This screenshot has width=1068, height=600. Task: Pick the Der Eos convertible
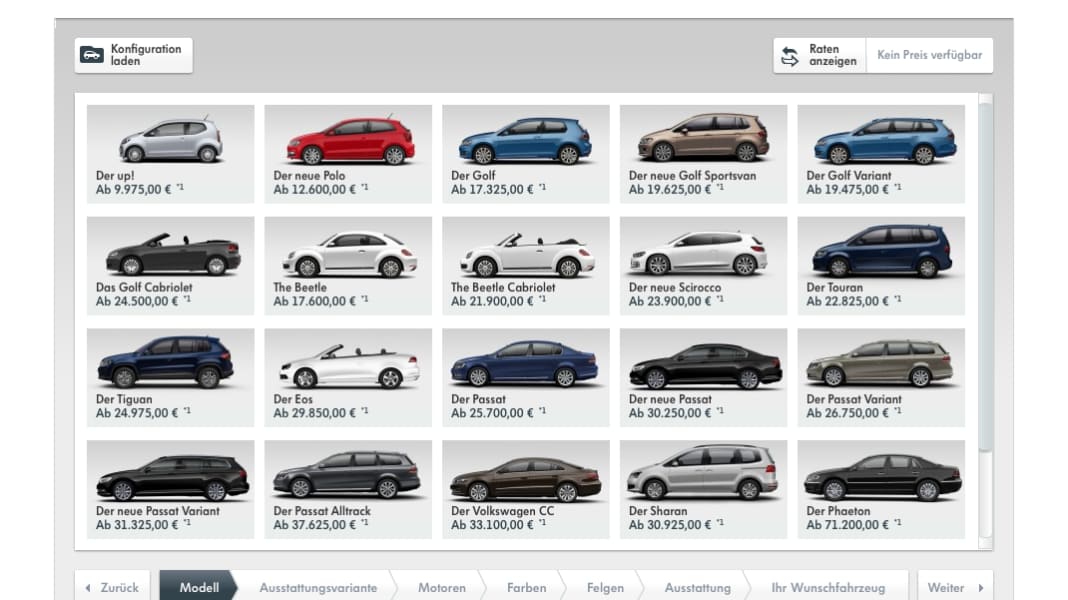pos(348,377)
